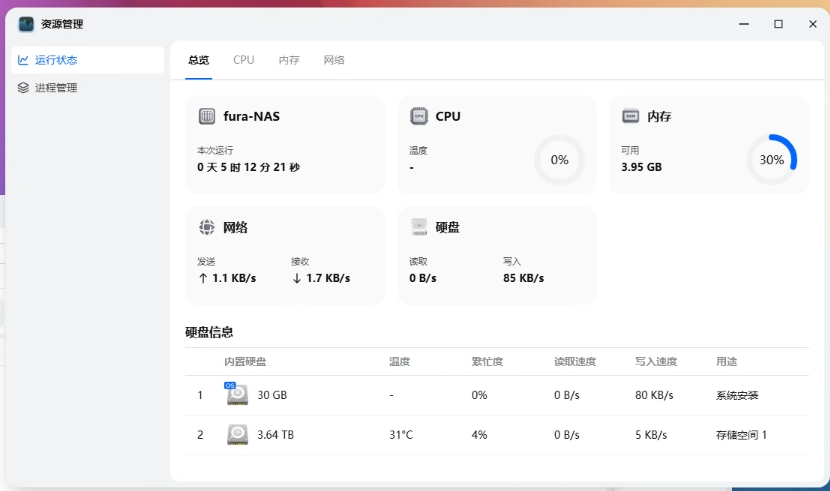Click the 网络 globe icon

pos(207,227)
